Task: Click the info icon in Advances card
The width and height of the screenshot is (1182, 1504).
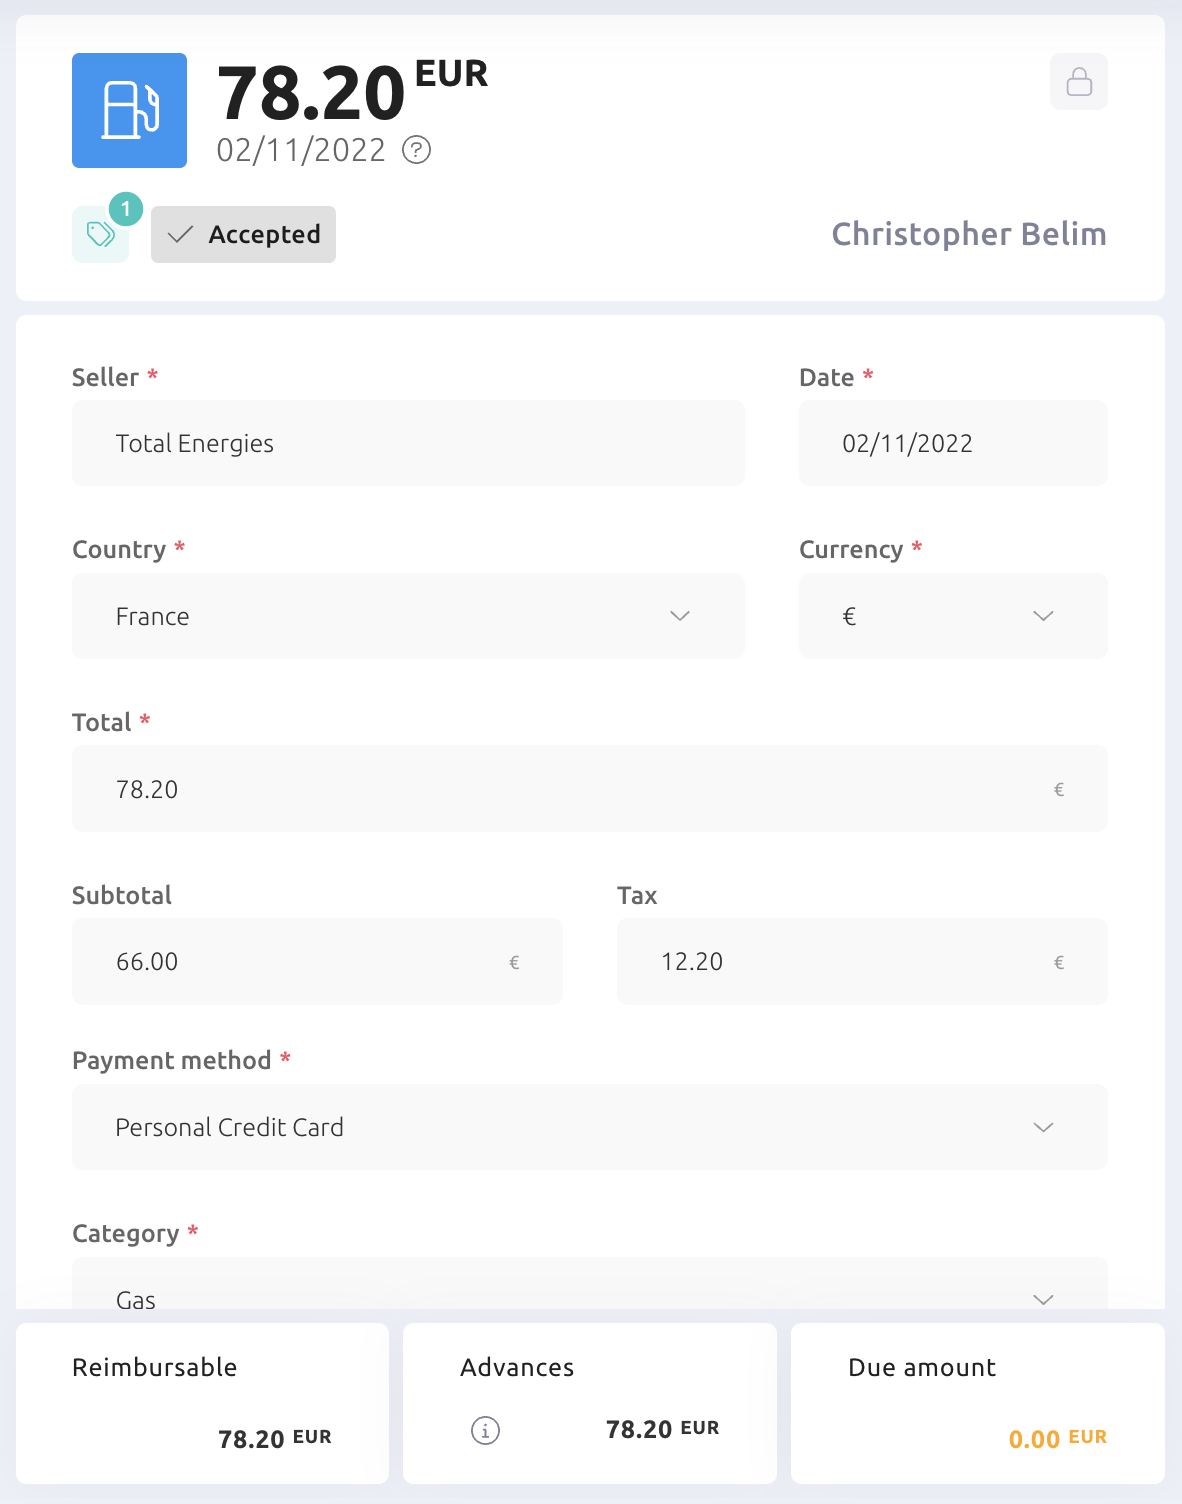Action: pyautogui.click(x=485, y=1430)
